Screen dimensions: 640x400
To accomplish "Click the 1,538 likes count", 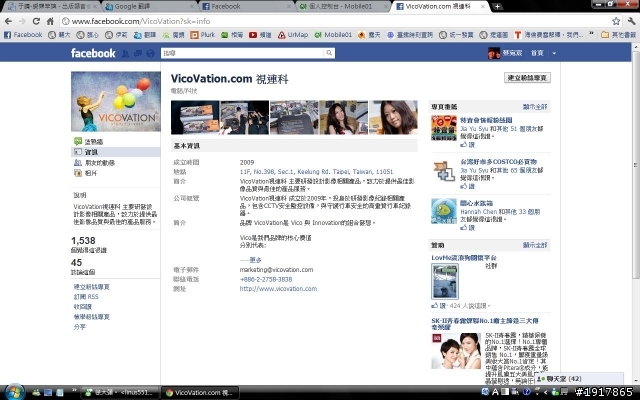I will tap(83, 240).
